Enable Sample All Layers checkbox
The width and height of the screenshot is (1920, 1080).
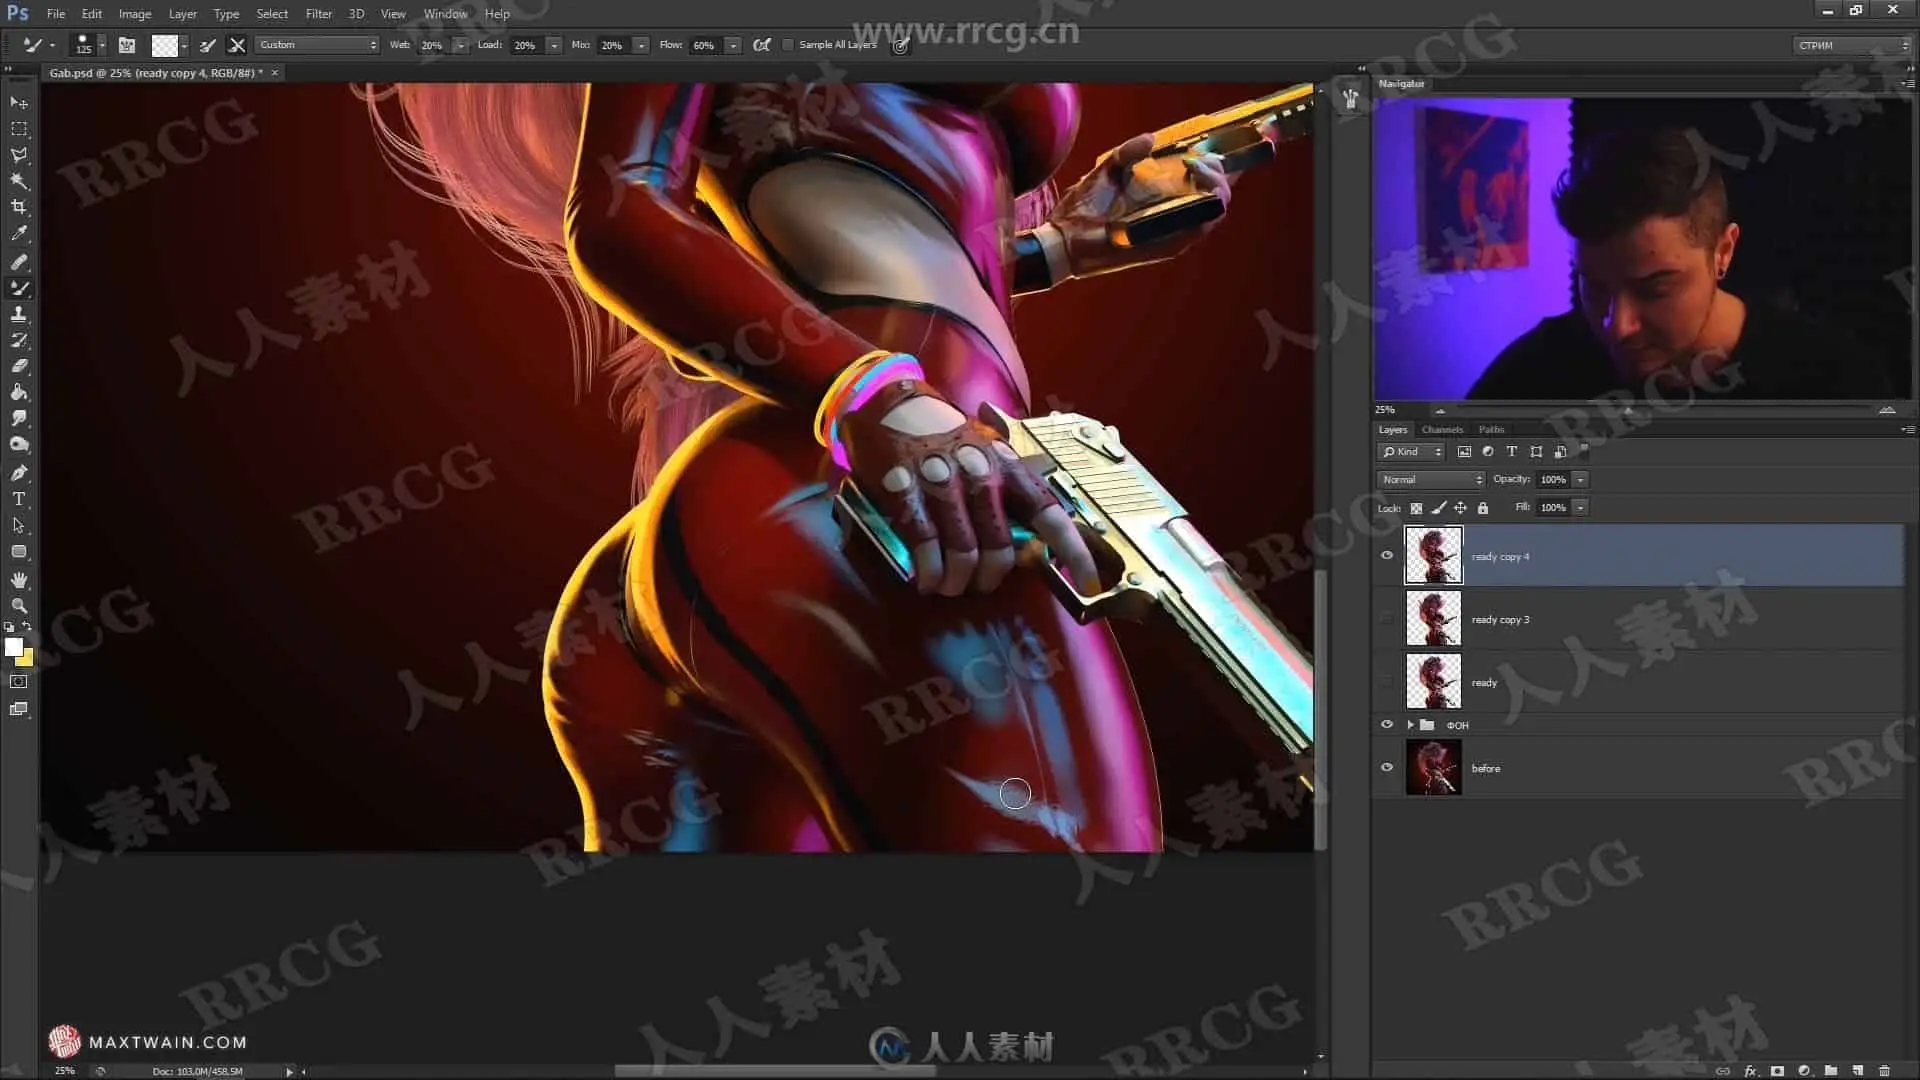coord(788,45)
